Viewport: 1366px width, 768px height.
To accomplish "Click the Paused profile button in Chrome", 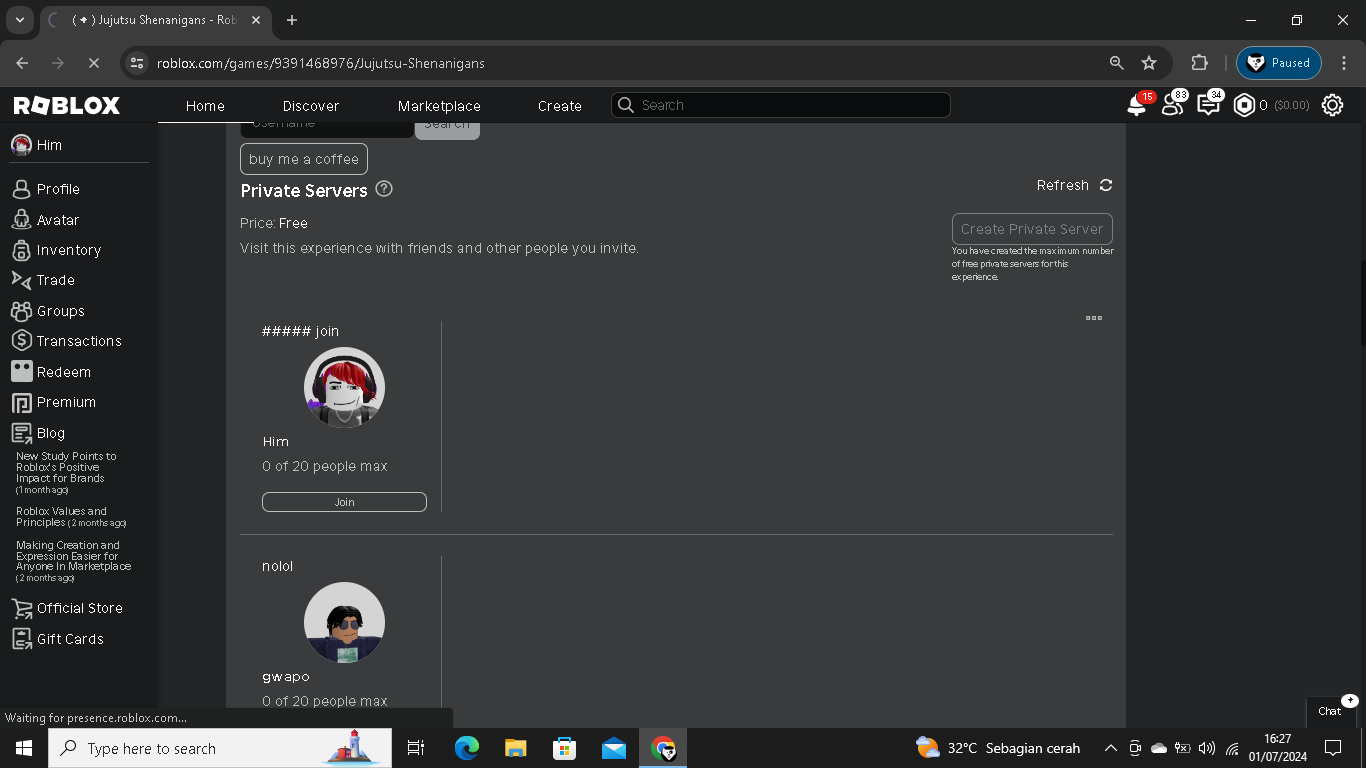I will pos(1279,63).
